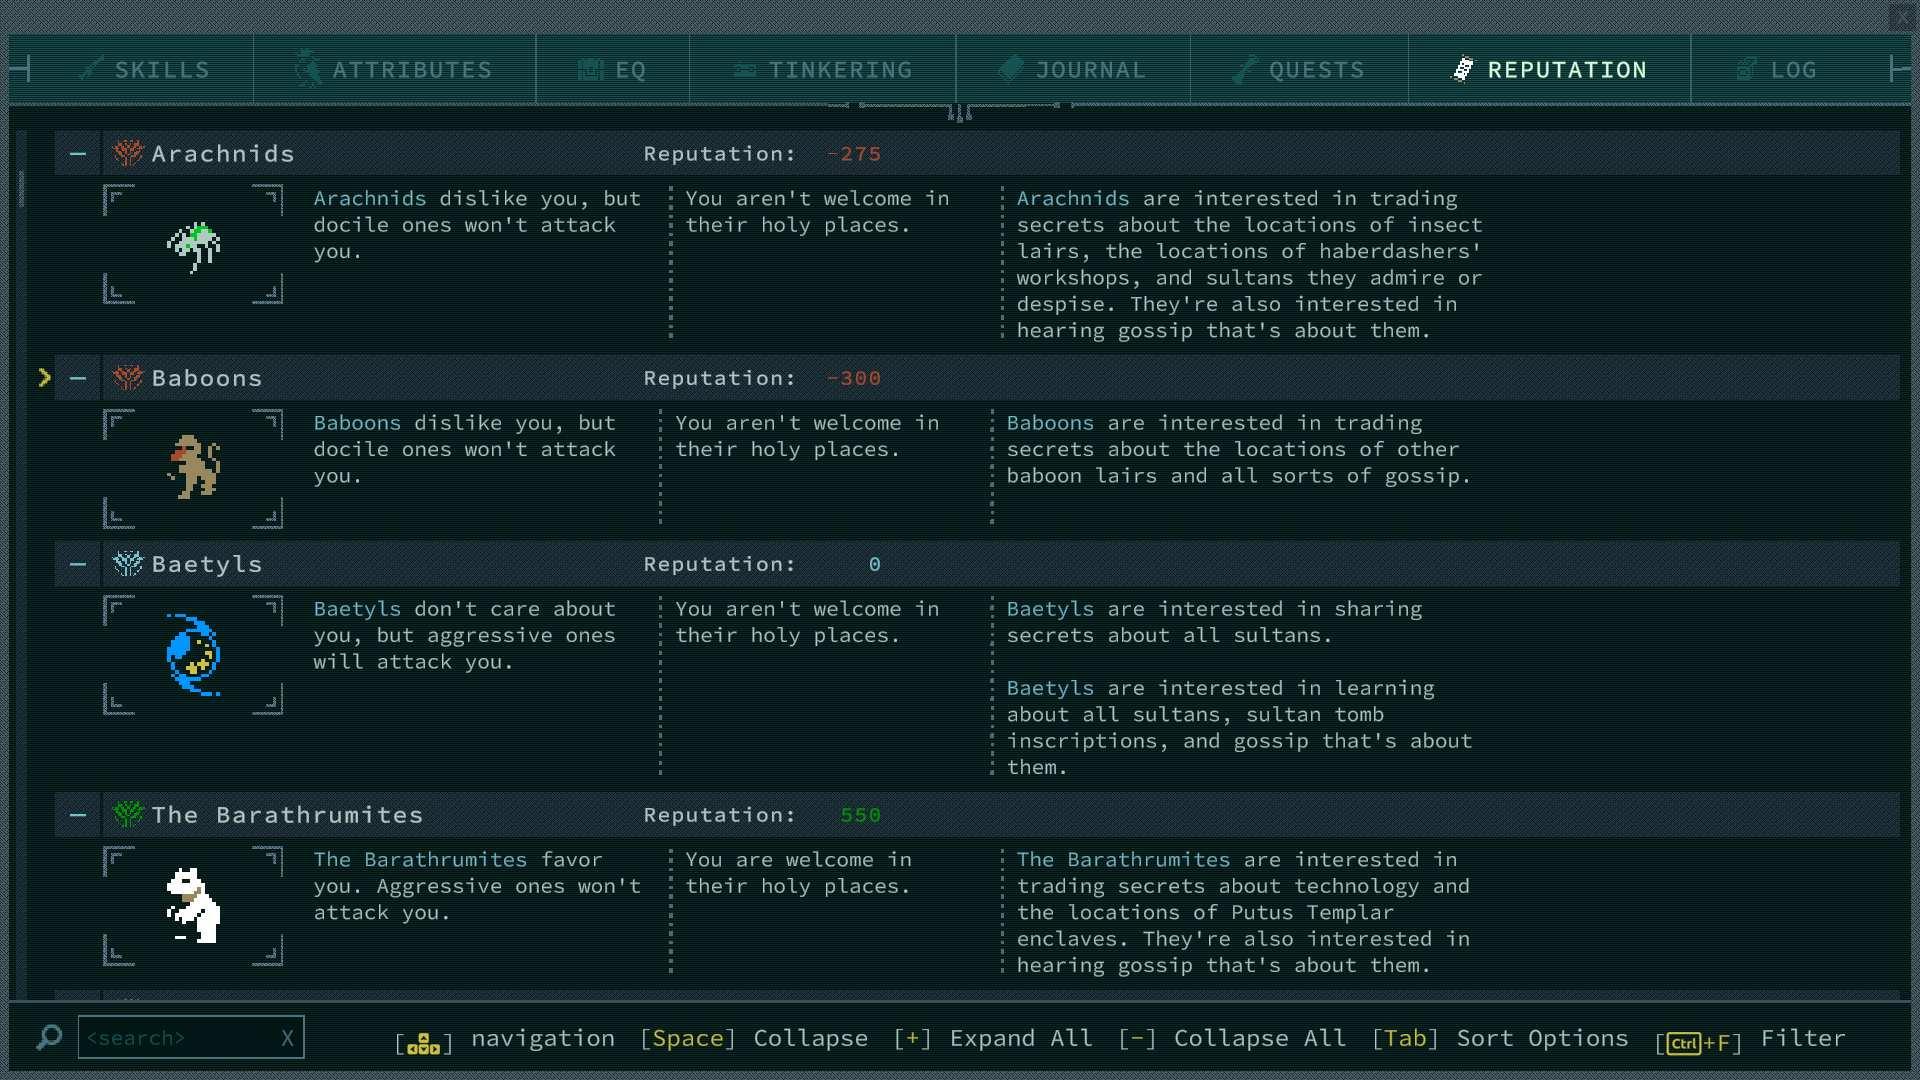Collapse The Barathrumites faction entry

tap(78, 815)
